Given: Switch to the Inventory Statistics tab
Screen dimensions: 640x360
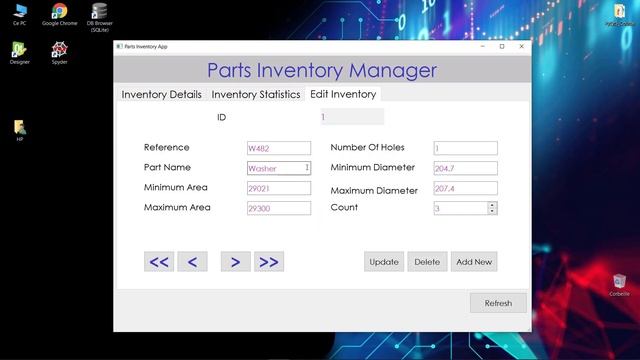Looking at the screenshot, I should pos(256,94).
